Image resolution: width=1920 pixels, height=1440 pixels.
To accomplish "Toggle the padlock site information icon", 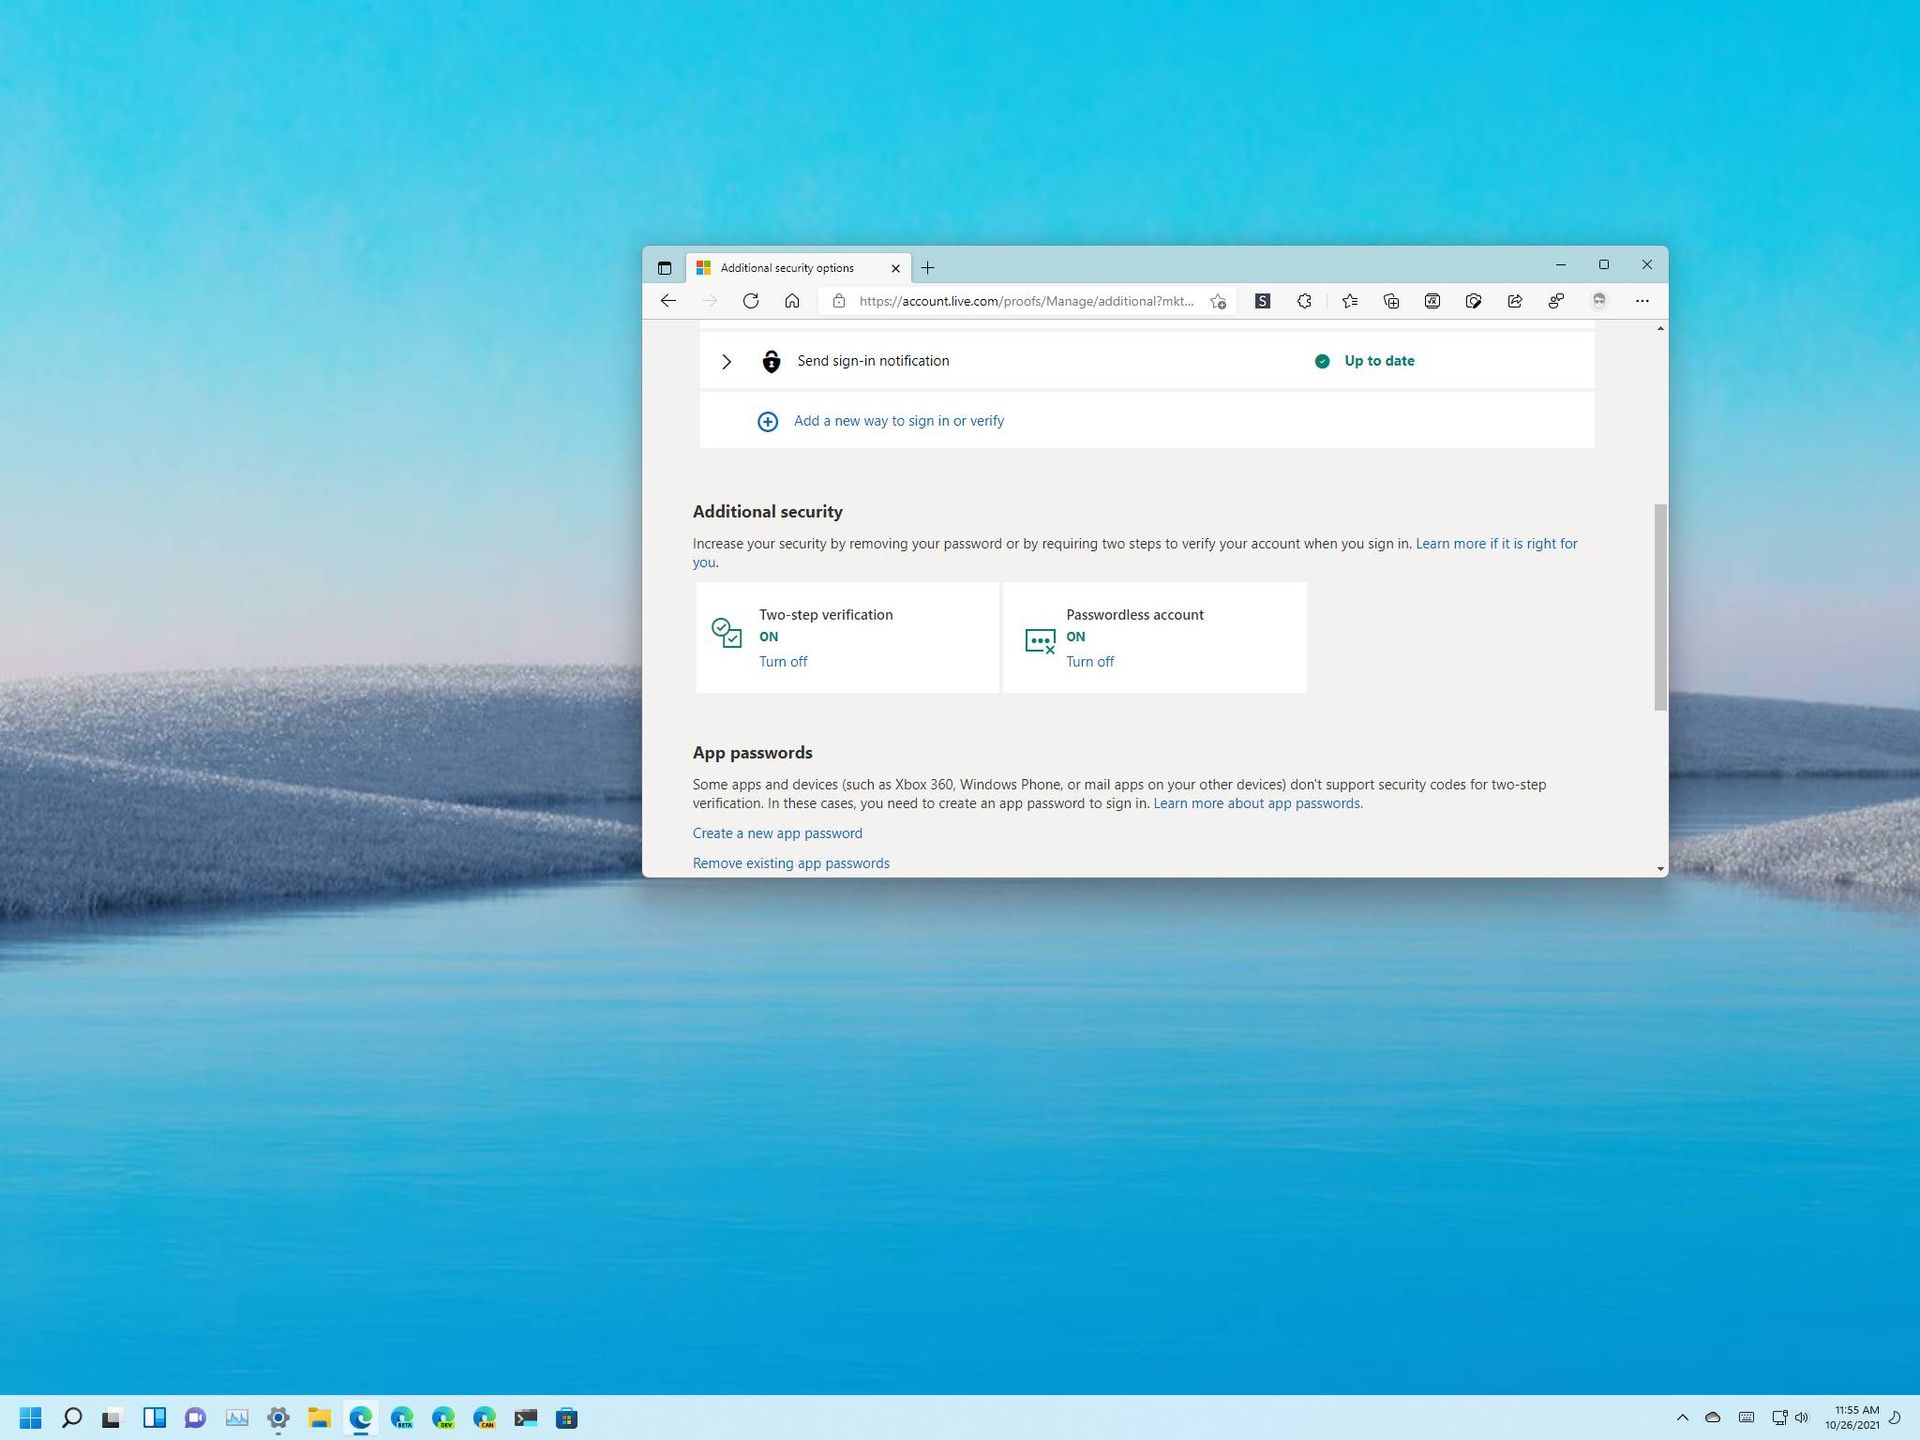I will pyautogui.click(x=838, y=300).
